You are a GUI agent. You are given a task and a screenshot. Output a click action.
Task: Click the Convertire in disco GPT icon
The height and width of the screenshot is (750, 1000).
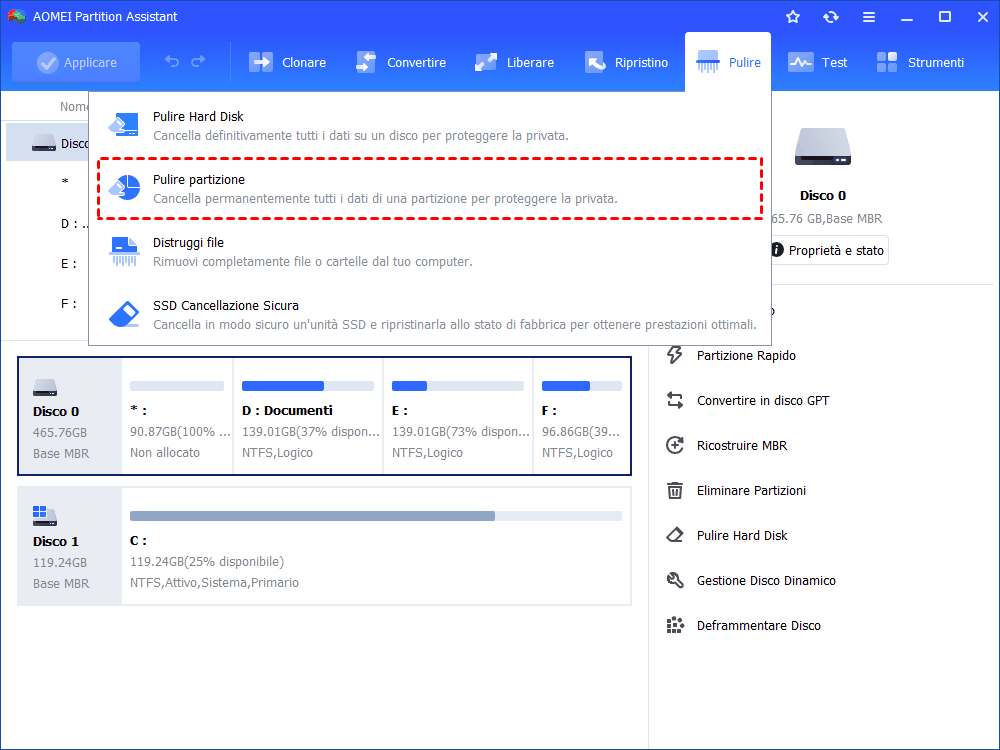(x=675, y=401)
